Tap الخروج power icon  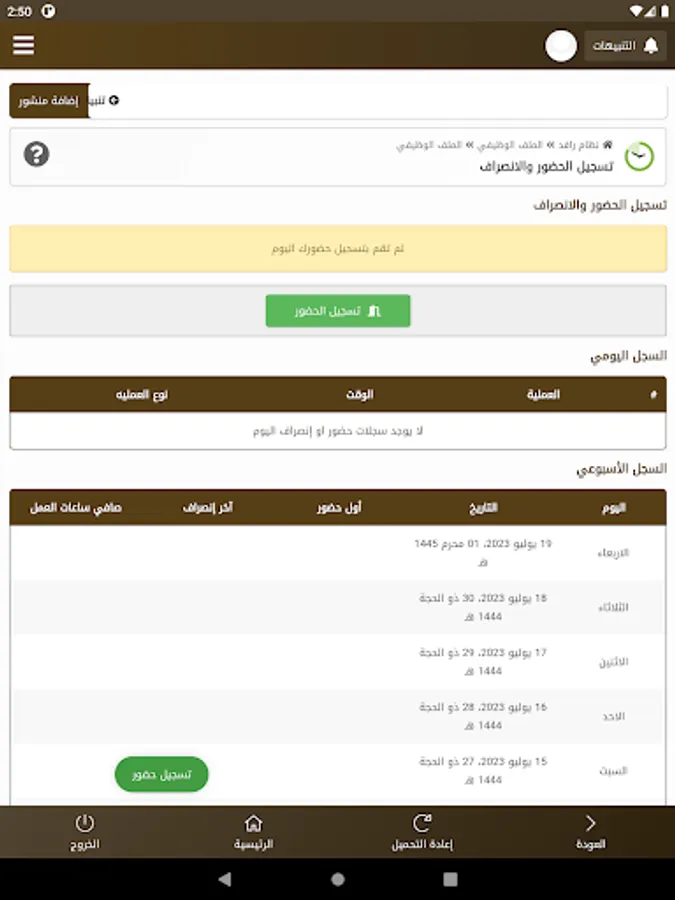click(x=84, y=832)
